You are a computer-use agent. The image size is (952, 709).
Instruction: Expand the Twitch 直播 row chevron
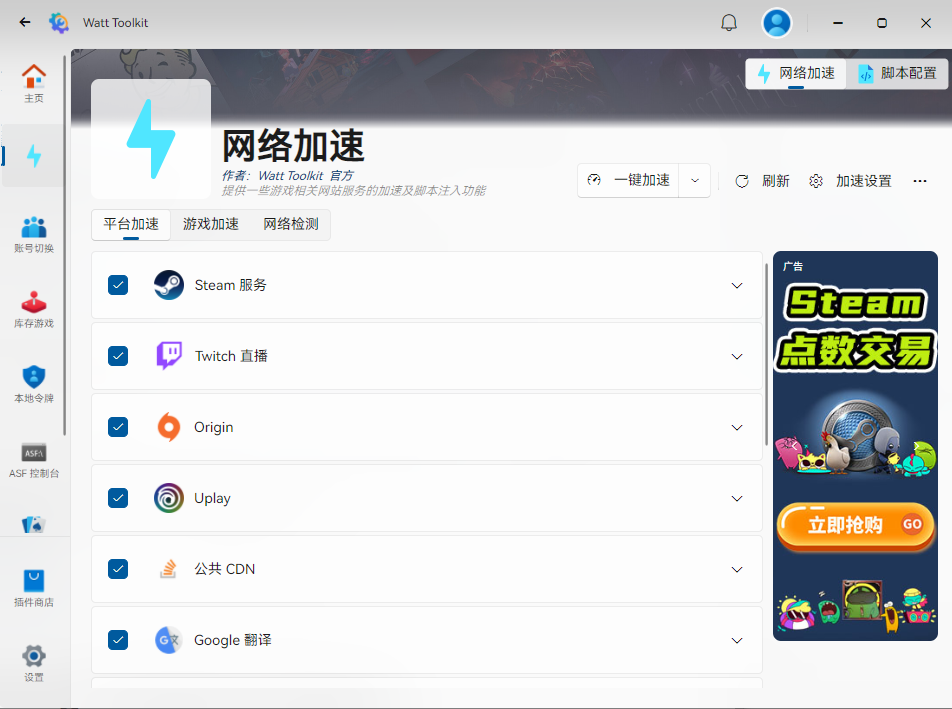pyautogui.click(x=737, y=356)
